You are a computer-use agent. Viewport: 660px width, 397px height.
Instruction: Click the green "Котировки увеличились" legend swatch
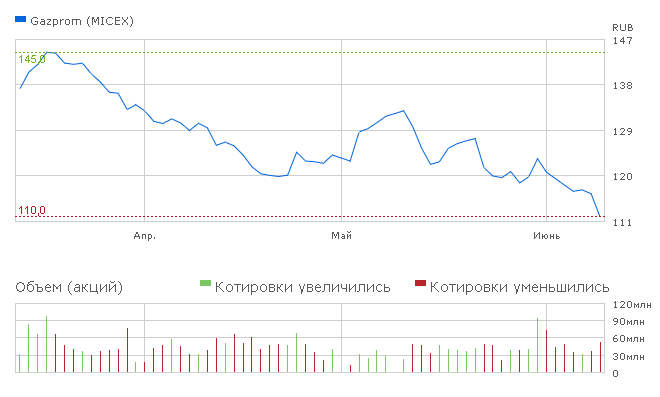(205, 283)
